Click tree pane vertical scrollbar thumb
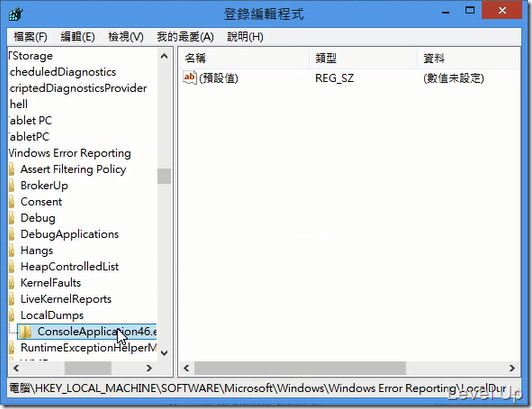The image size is (532, 409). [164, 176]
